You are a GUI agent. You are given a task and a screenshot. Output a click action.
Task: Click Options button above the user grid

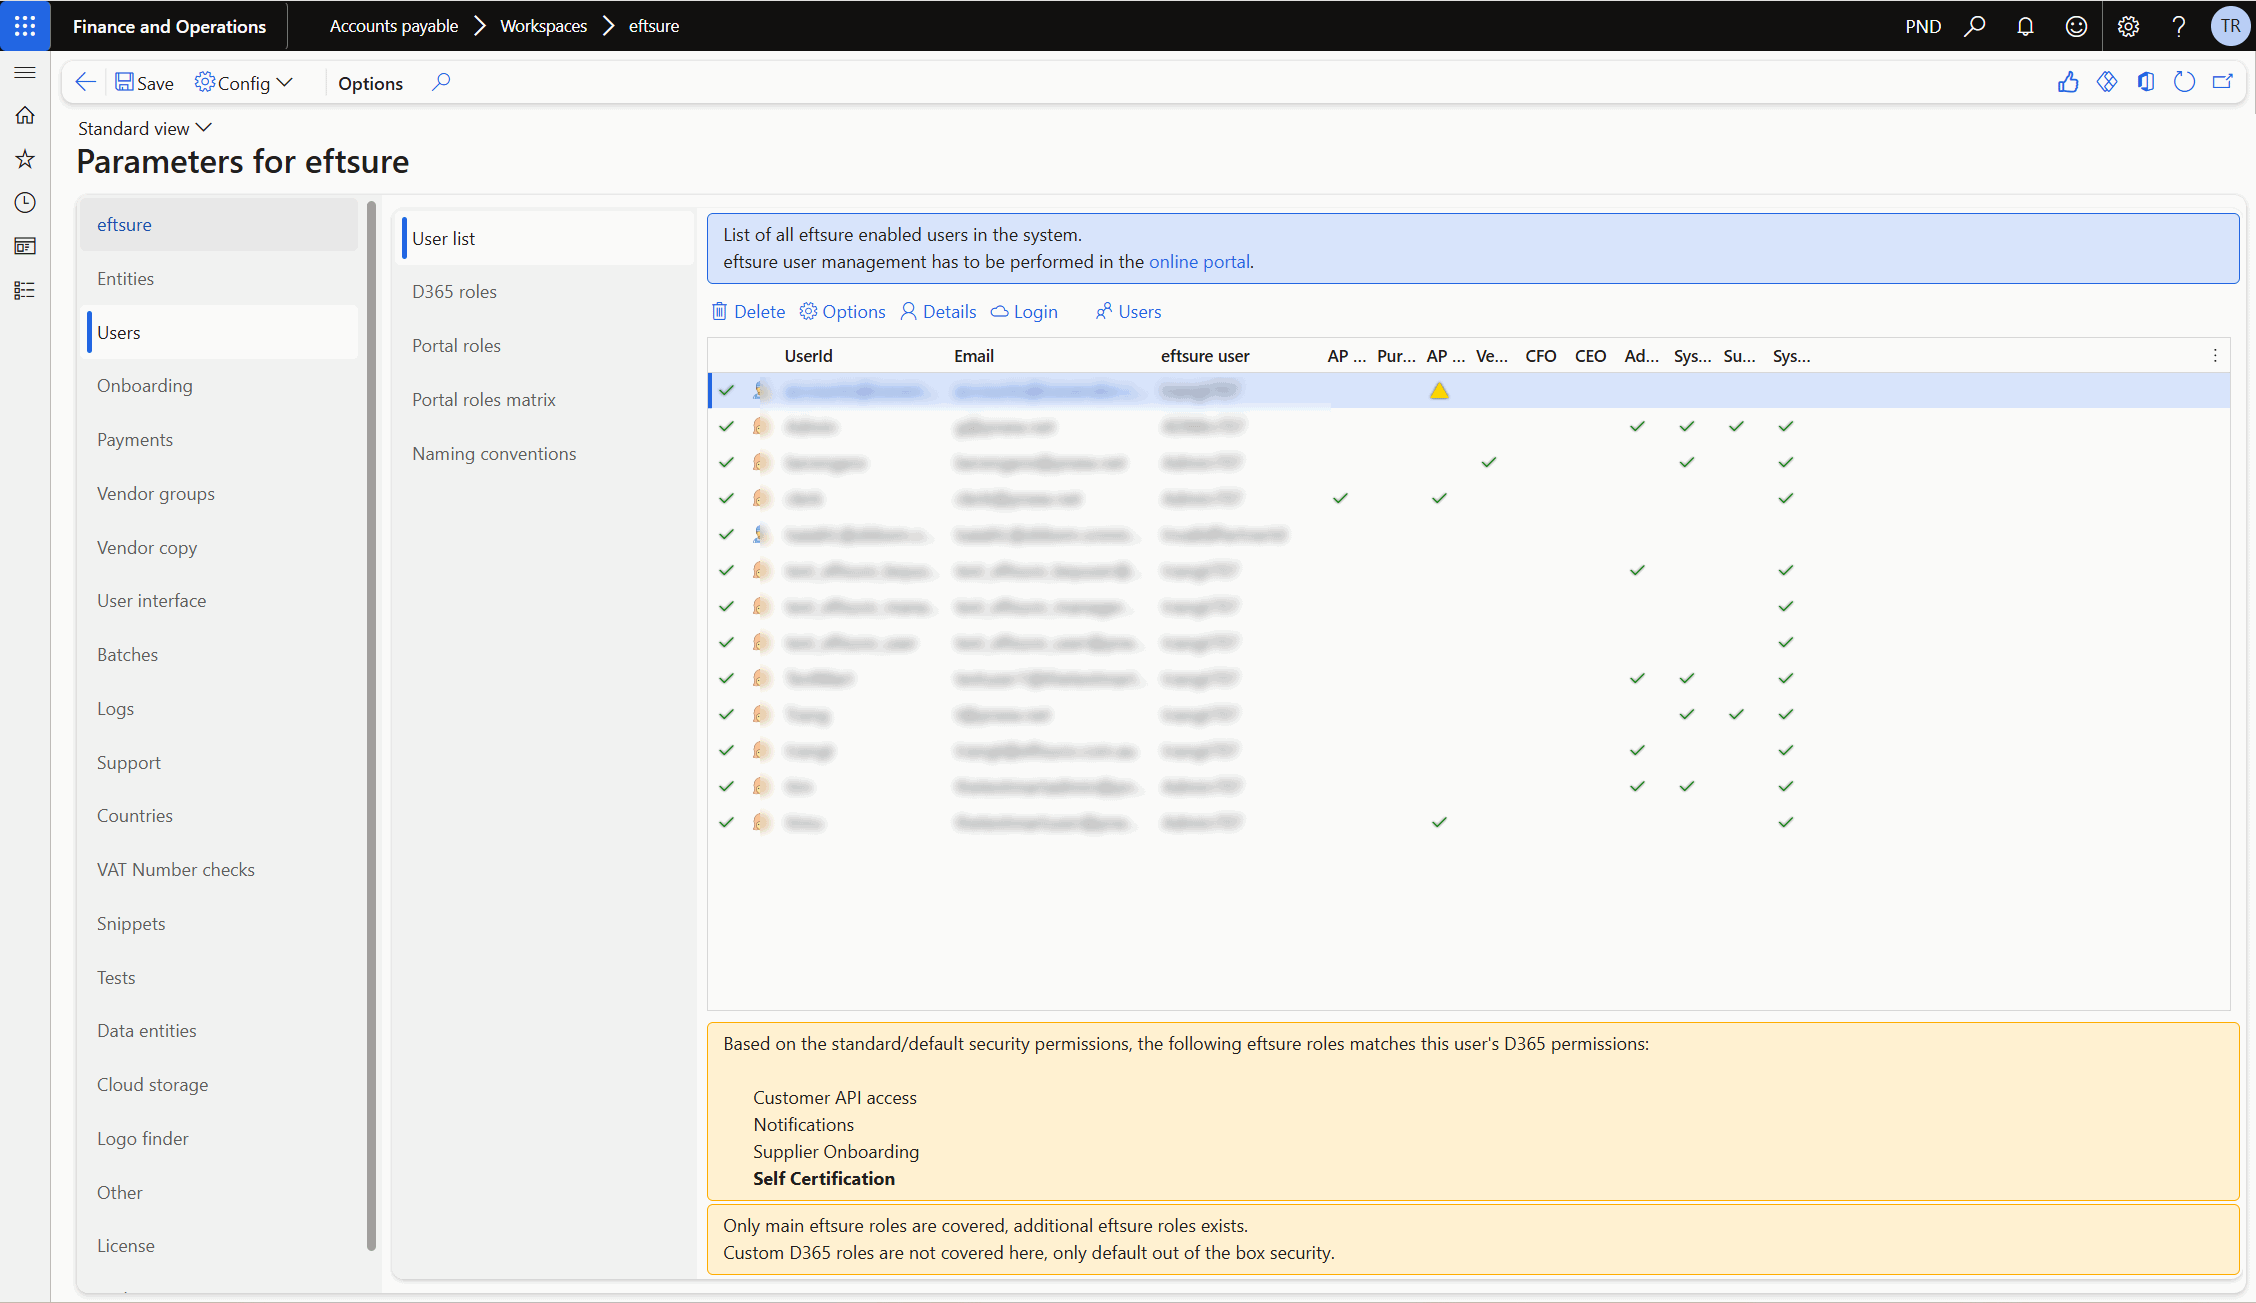click(x=842, y=312)
